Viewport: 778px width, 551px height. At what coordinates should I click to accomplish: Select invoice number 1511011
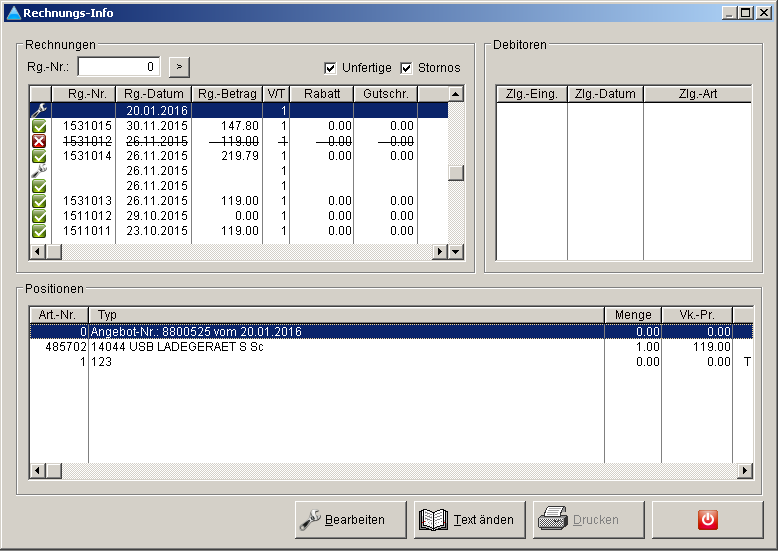pos(87,231)
